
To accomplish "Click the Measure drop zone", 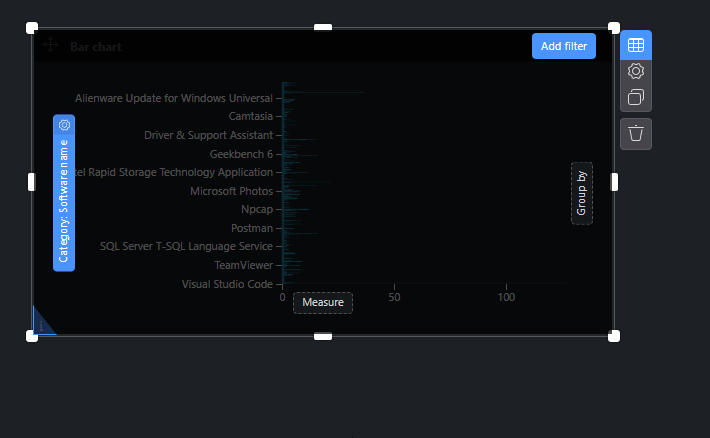I will [x=323, y=303].
